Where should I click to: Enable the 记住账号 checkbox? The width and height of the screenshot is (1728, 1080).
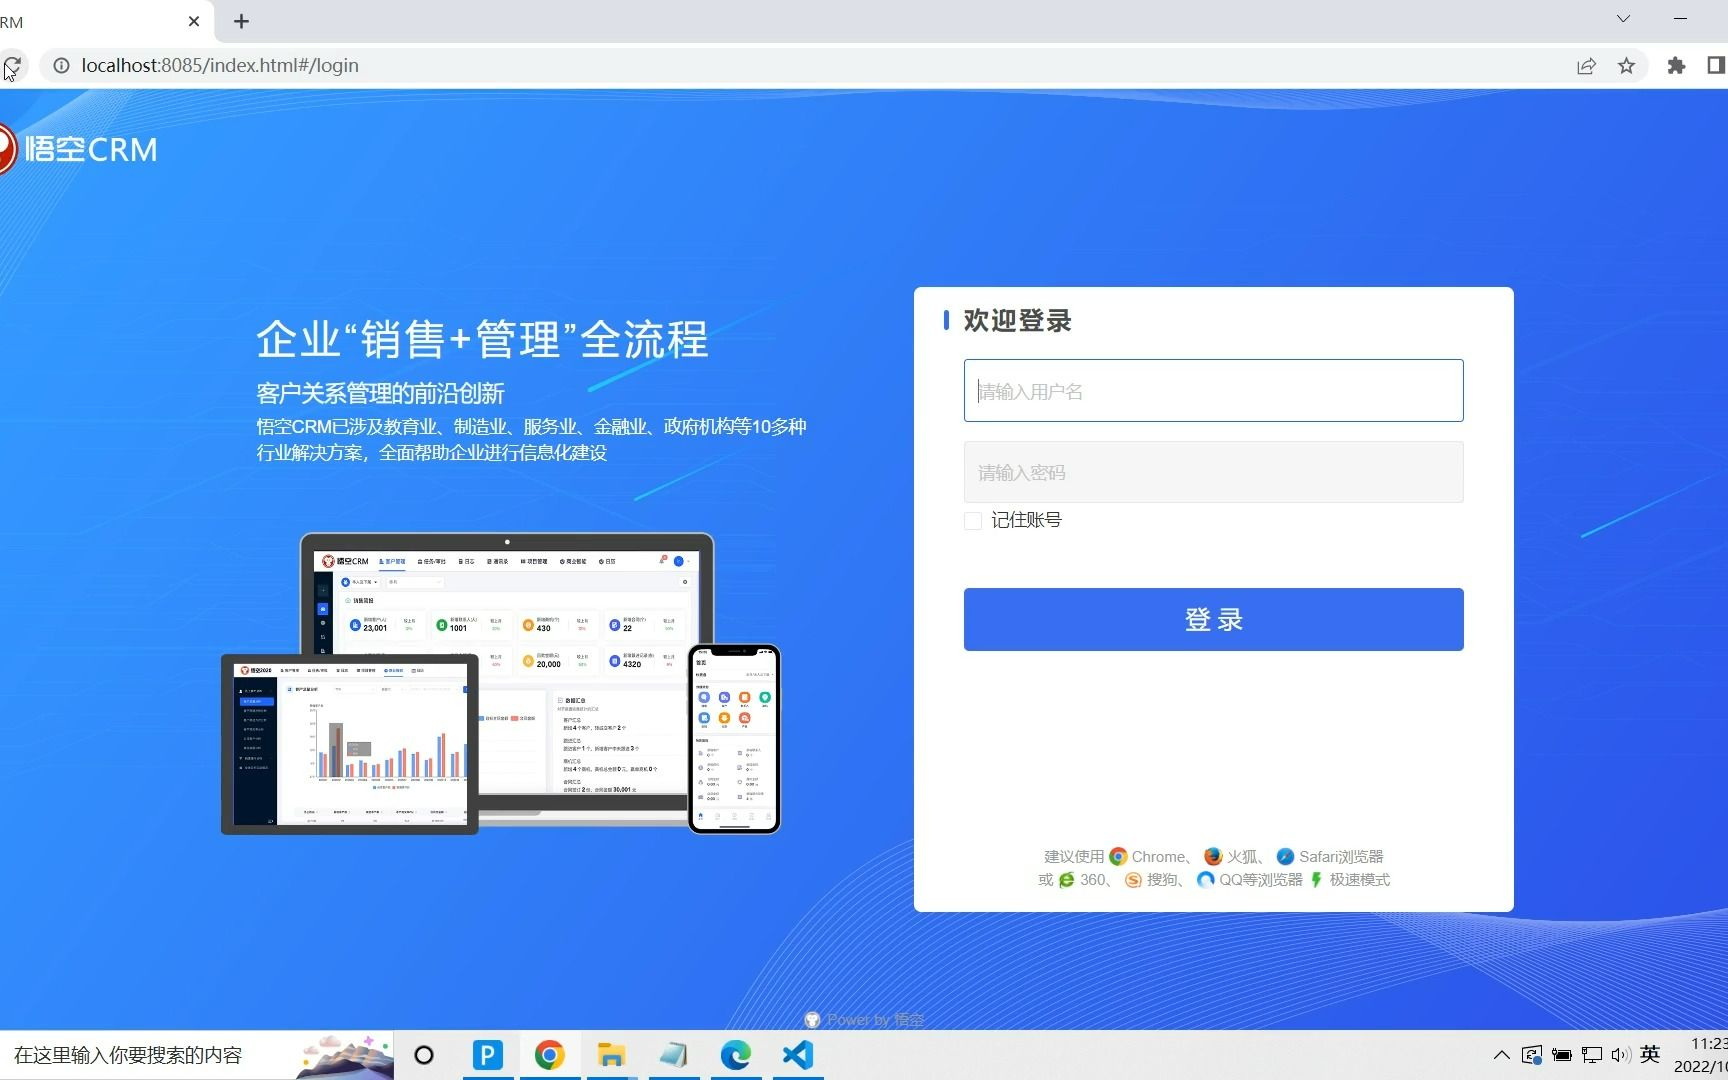click(973, 520)
